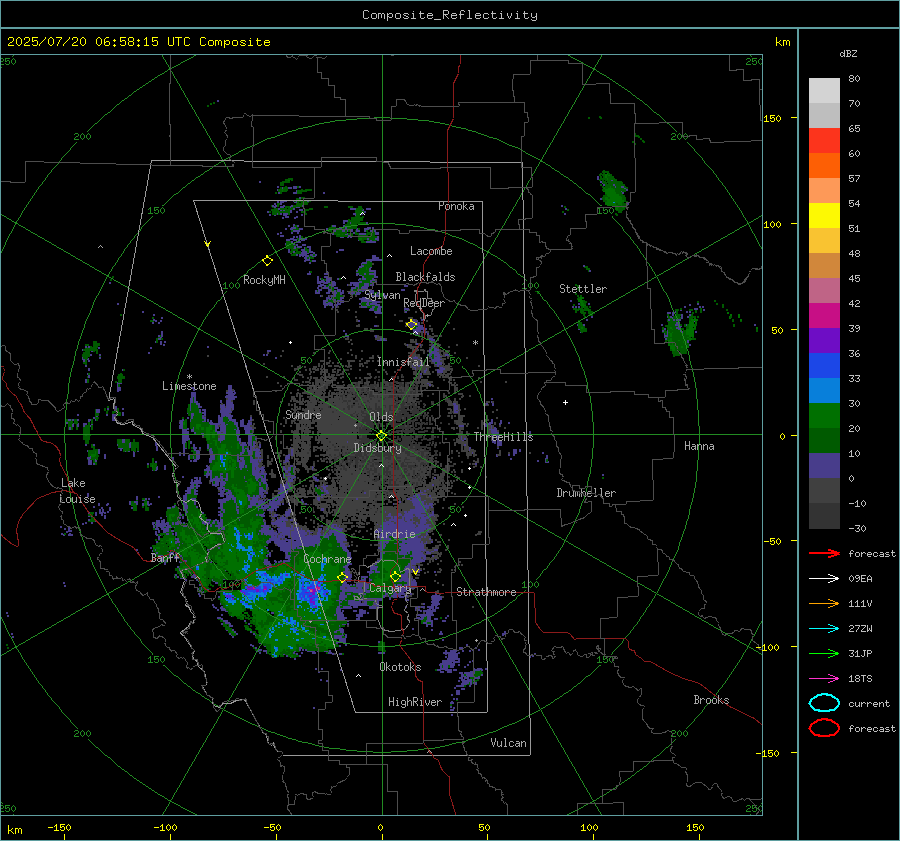Click the Vulcan label
The image size is (900, 841).
(508, 743)
